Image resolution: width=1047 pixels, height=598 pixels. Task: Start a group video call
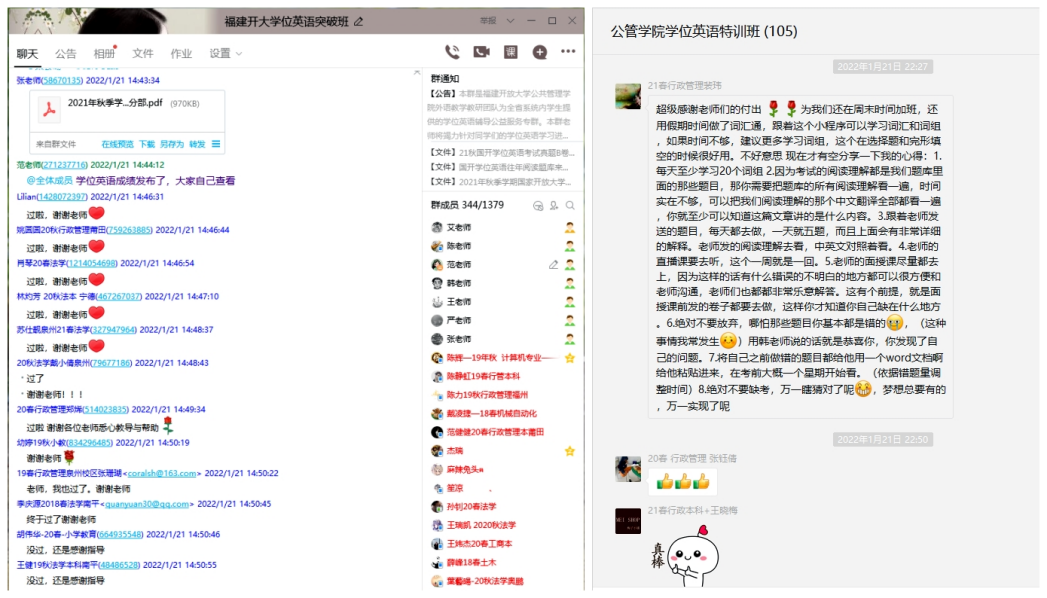pyautogui.click(x=481, y=52)
